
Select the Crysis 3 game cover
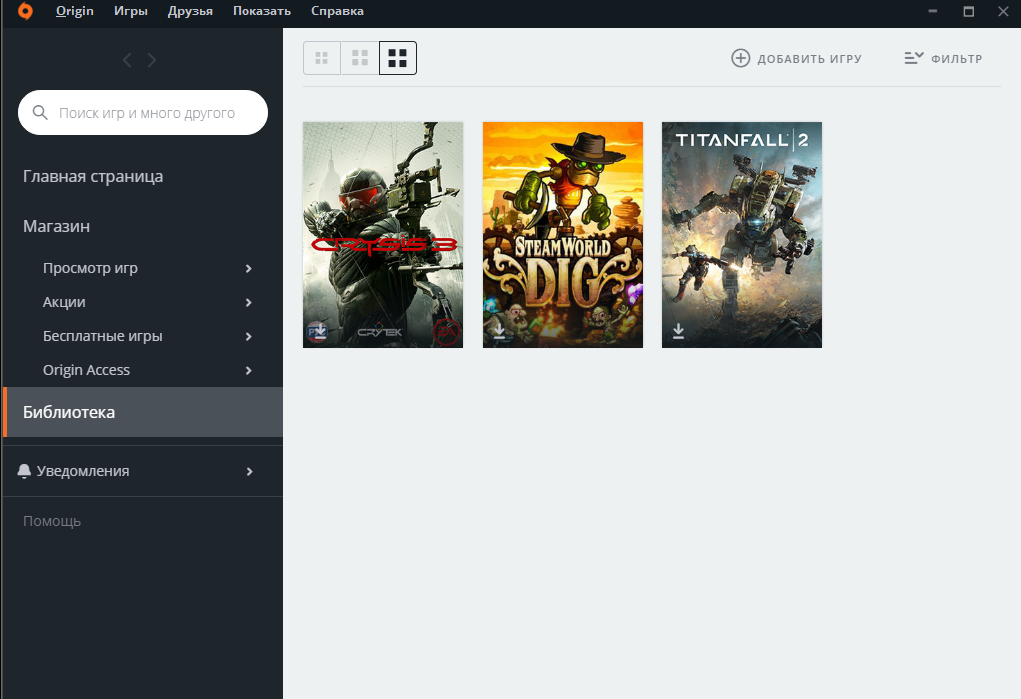[383, 235]
